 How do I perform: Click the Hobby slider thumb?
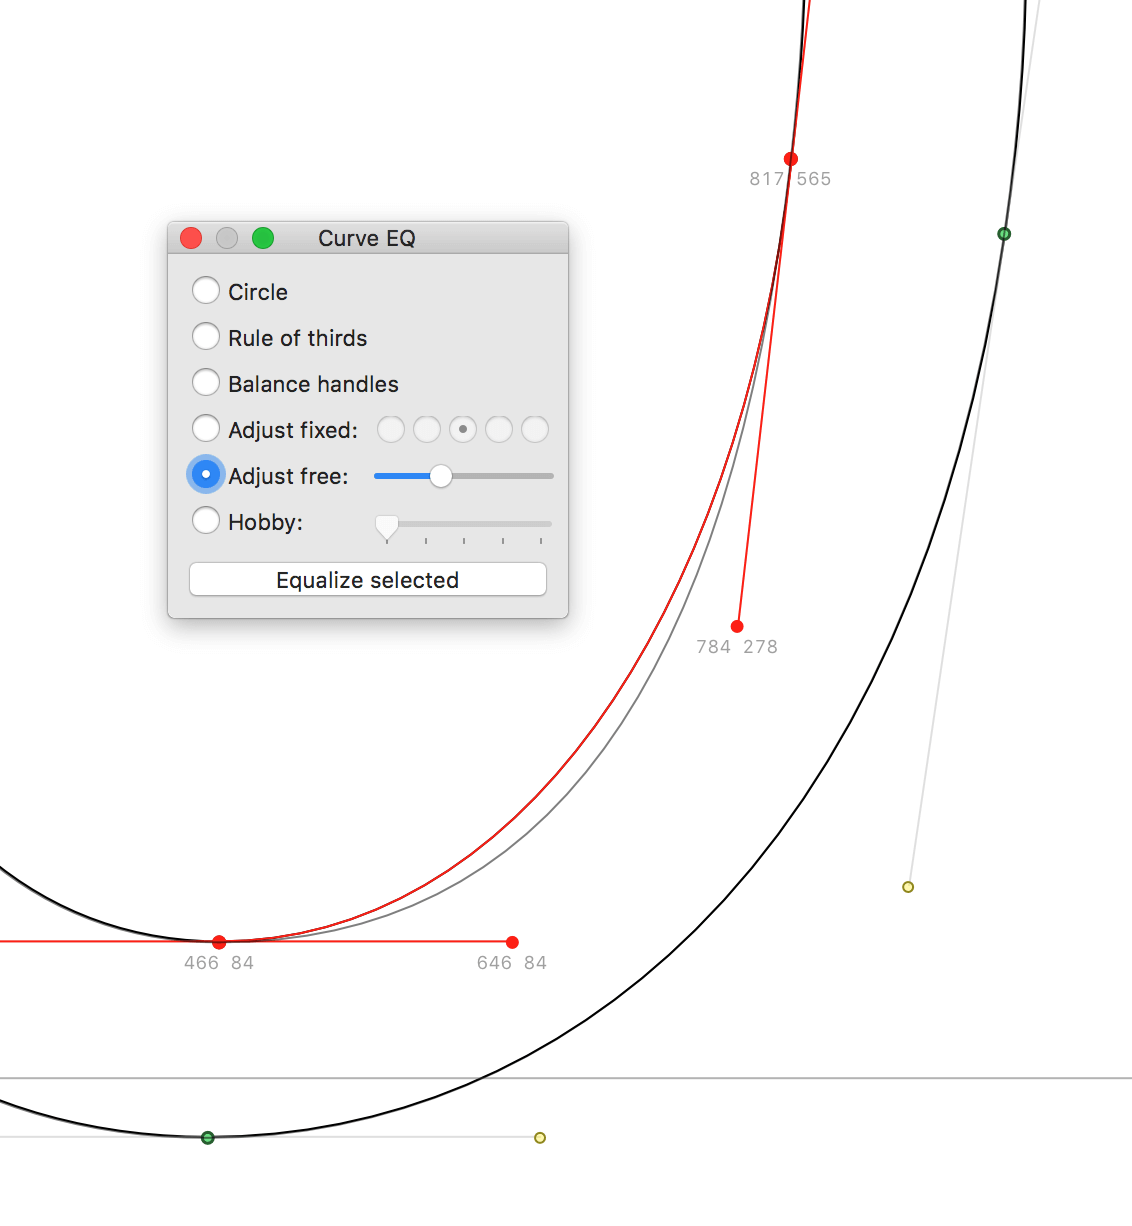(x=386, y=527)
